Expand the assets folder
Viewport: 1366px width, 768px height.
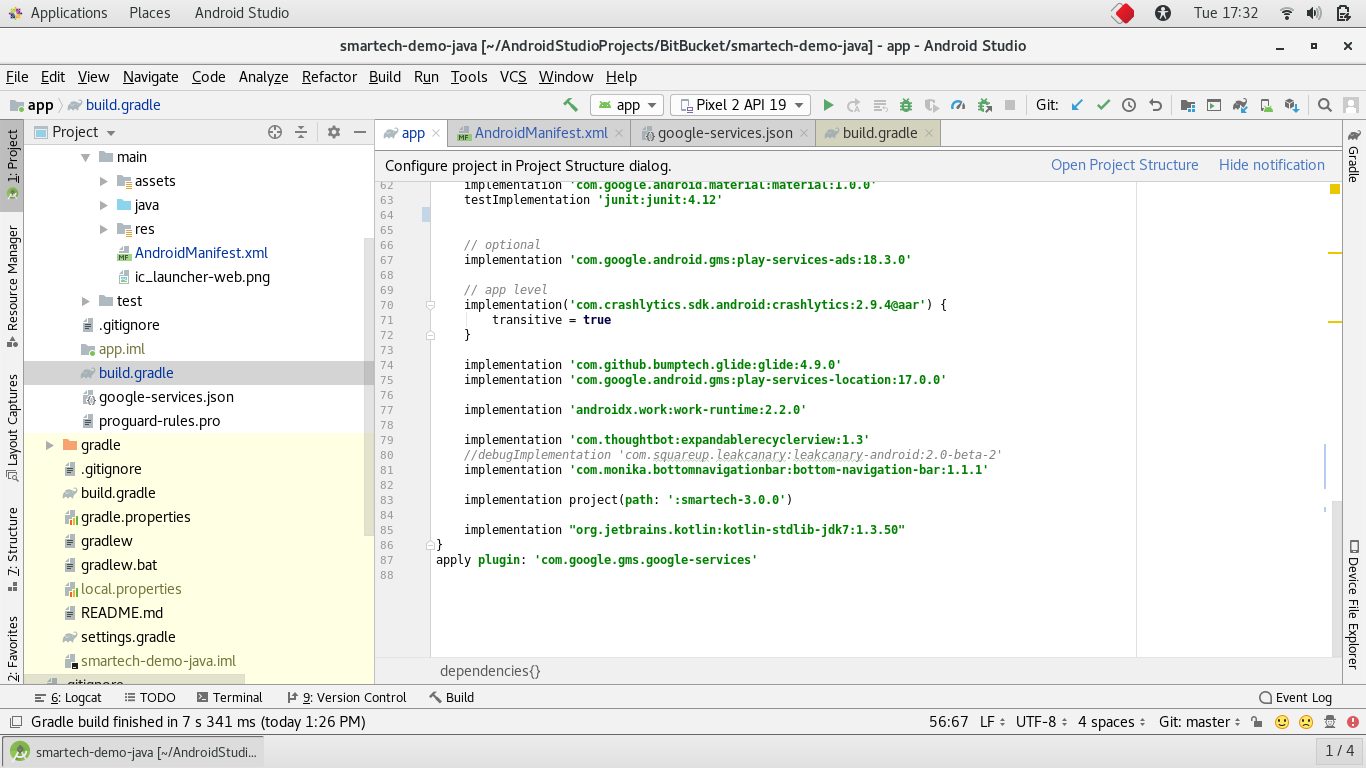(104, 181)
